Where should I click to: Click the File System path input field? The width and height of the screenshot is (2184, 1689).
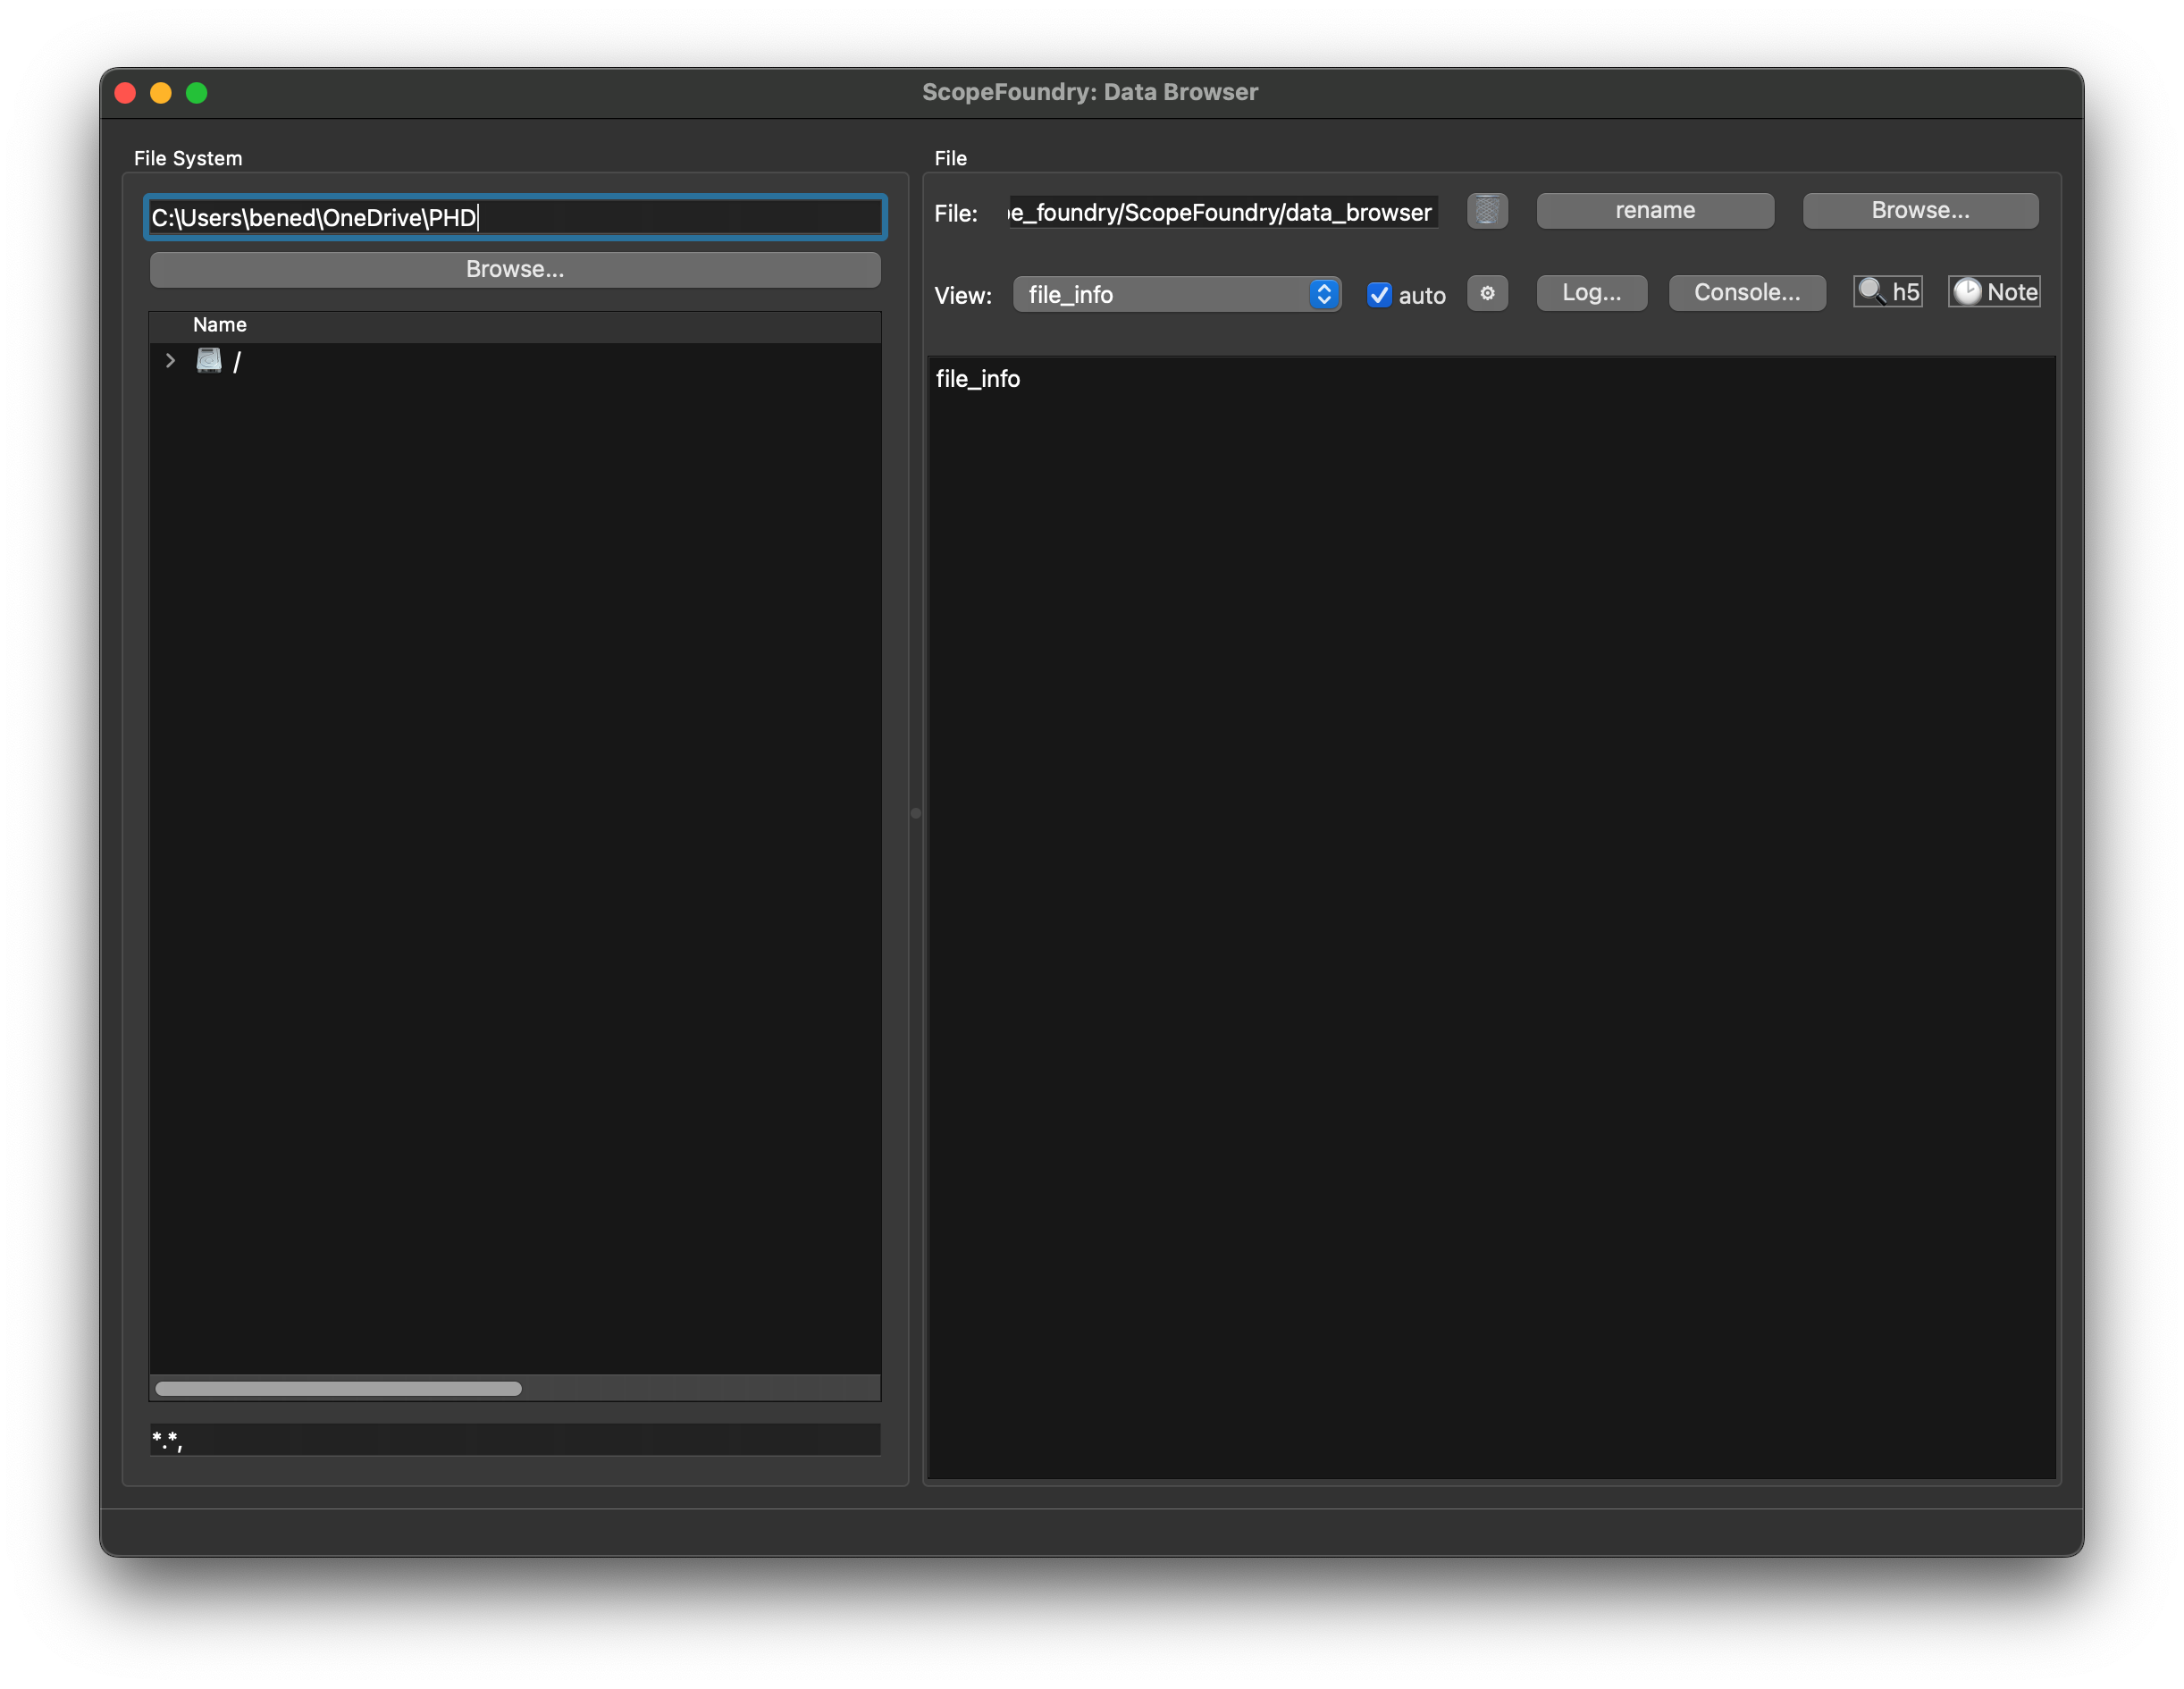[x=515, y=217]
